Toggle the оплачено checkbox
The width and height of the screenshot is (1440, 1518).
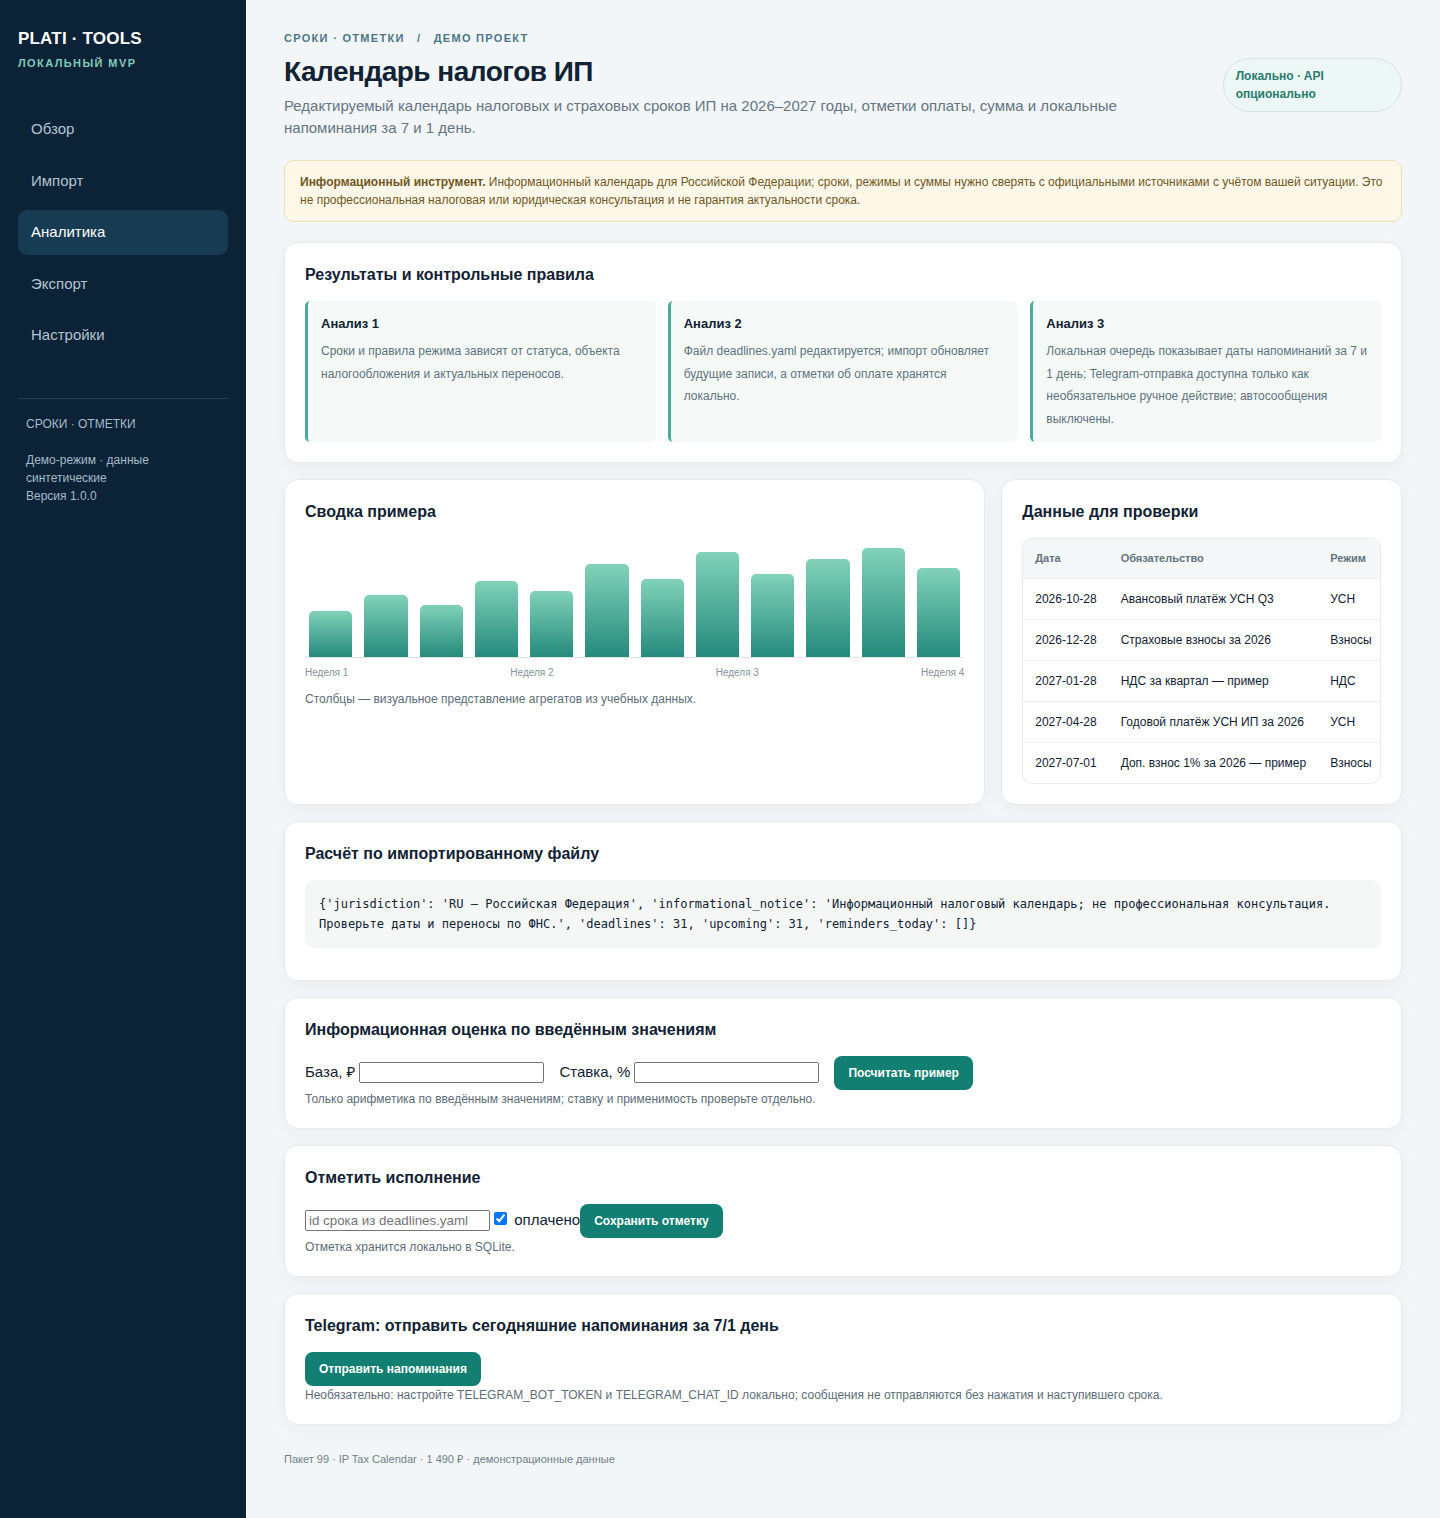(501, 1218)
